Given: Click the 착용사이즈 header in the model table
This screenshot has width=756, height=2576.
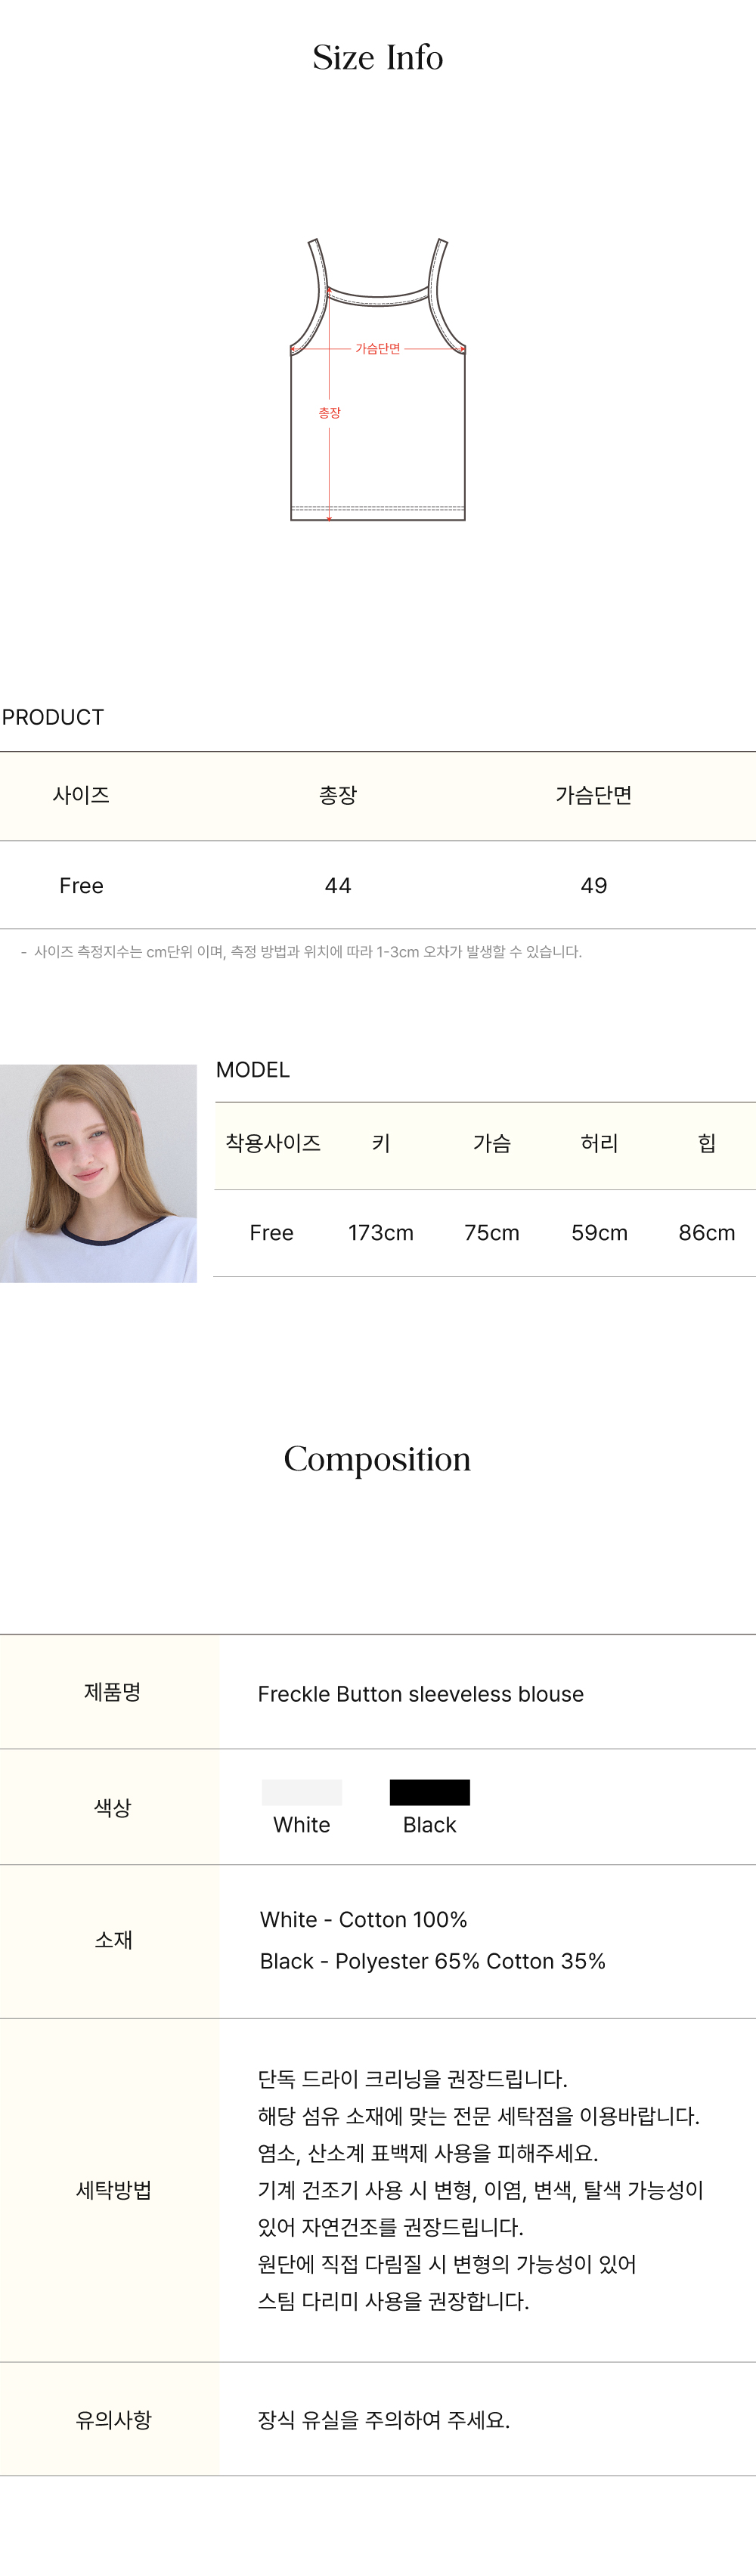Looking at the screenshot, I should tap(272, 1143).
